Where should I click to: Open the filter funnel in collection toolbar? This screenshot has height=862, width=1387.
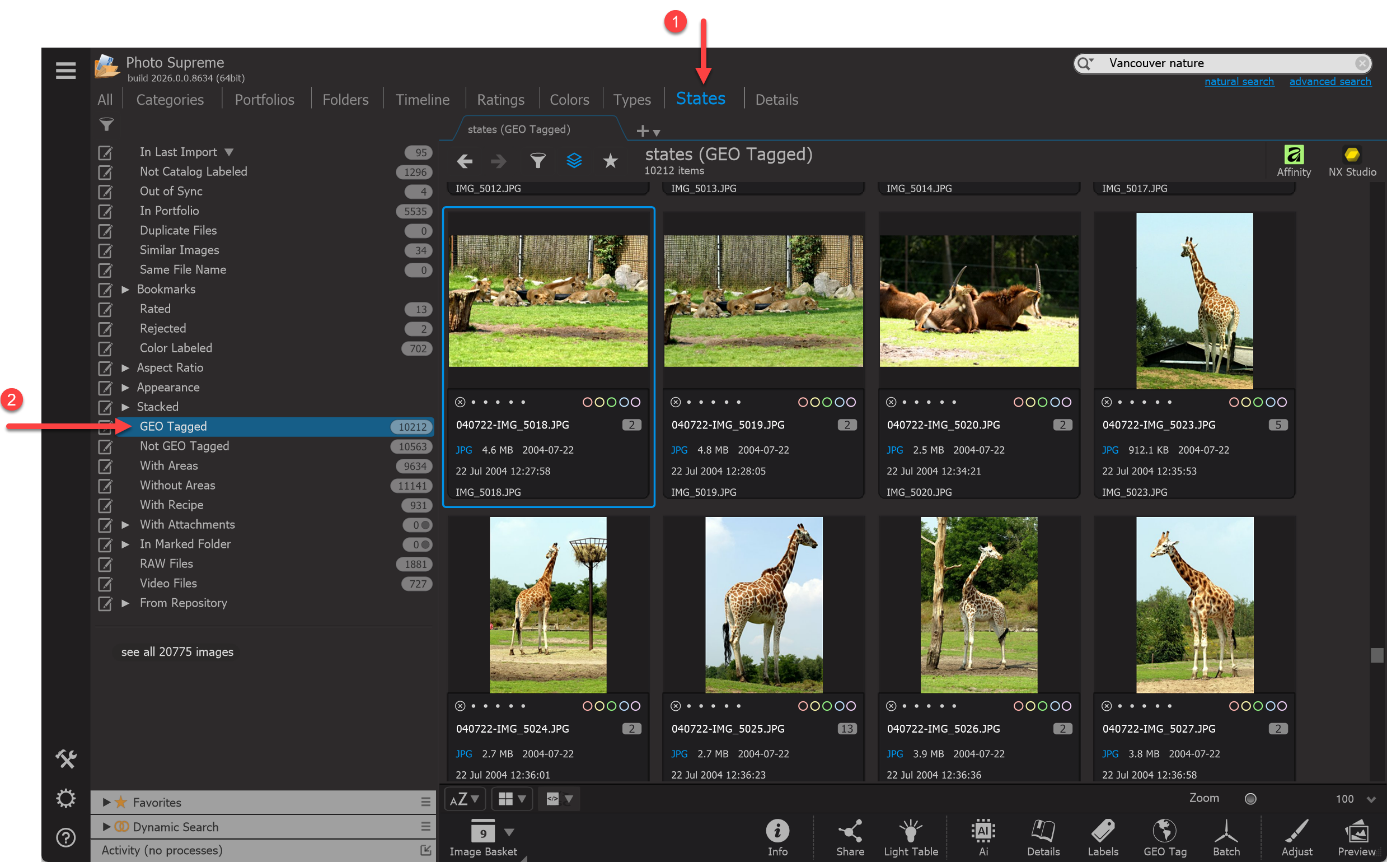click(538, 161)
